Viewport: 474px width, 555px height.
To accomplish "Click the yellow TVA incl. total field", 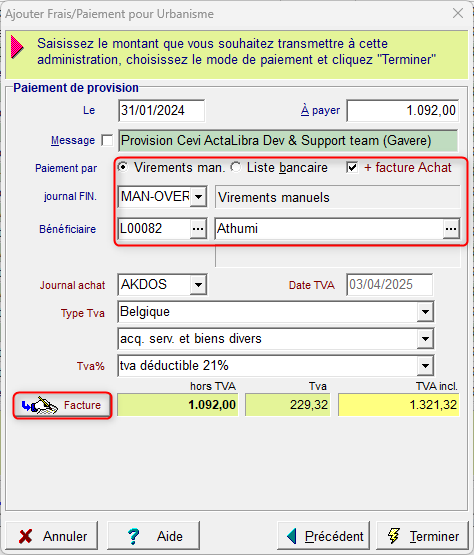I will click(x=399, y=405).
